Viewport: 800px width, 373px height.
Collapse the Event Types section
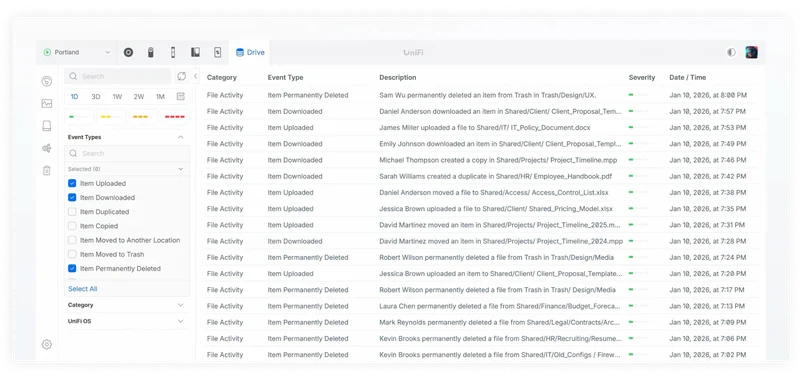tap(180, 137)
